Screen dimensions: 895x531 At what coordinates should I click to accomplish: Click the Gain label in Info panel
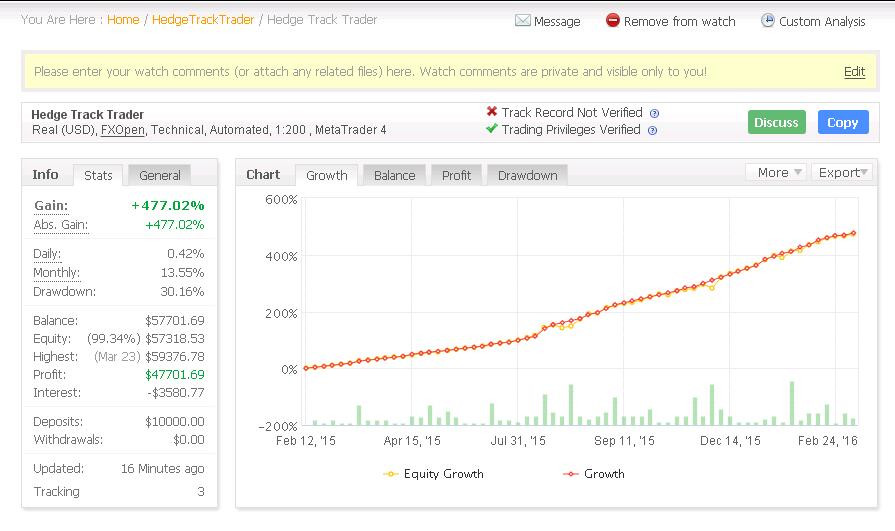pyautogui.click(x=51, y=206)
